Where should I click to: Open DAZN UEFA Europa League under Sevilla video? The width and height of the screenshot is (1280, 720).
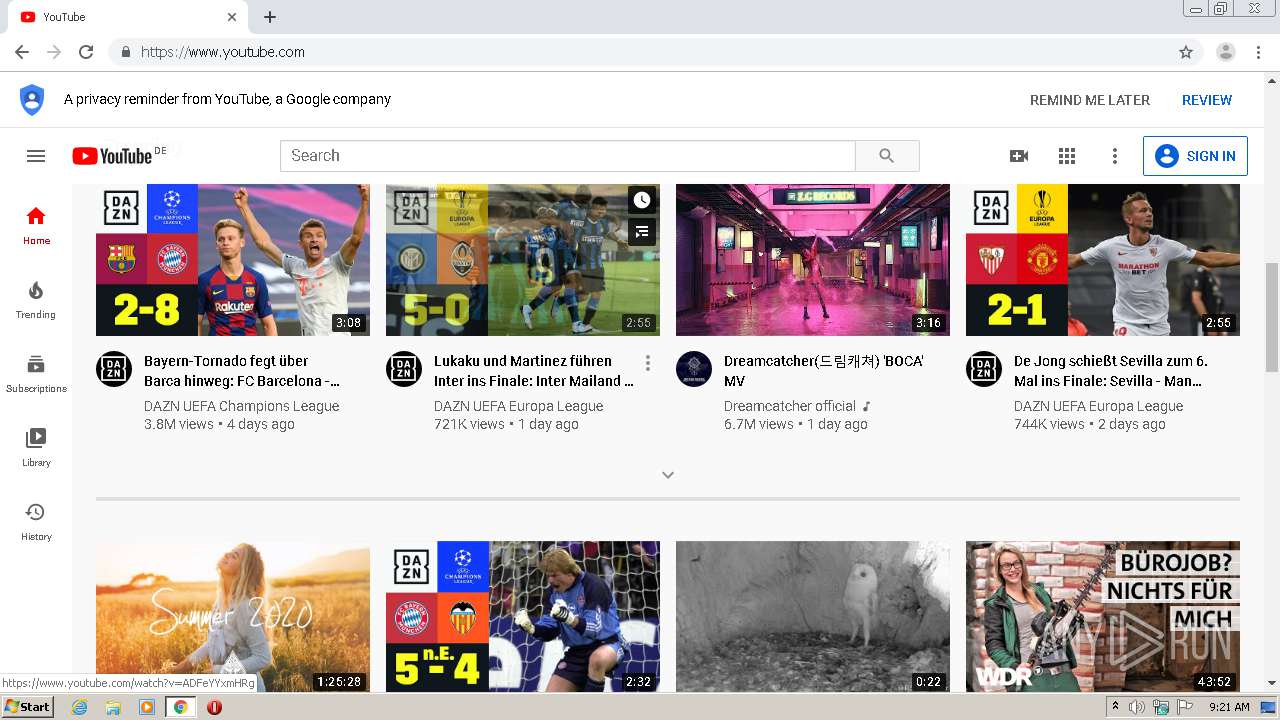1098,406
